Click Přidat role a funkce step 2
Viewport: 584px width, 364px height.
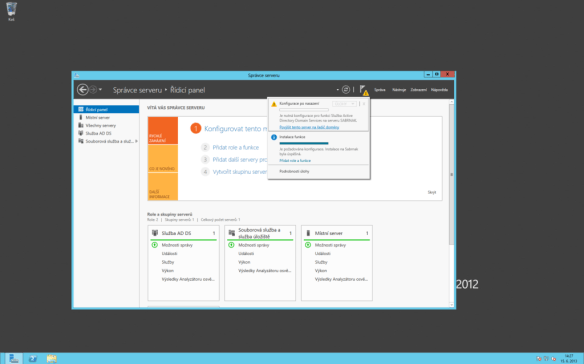235,148
